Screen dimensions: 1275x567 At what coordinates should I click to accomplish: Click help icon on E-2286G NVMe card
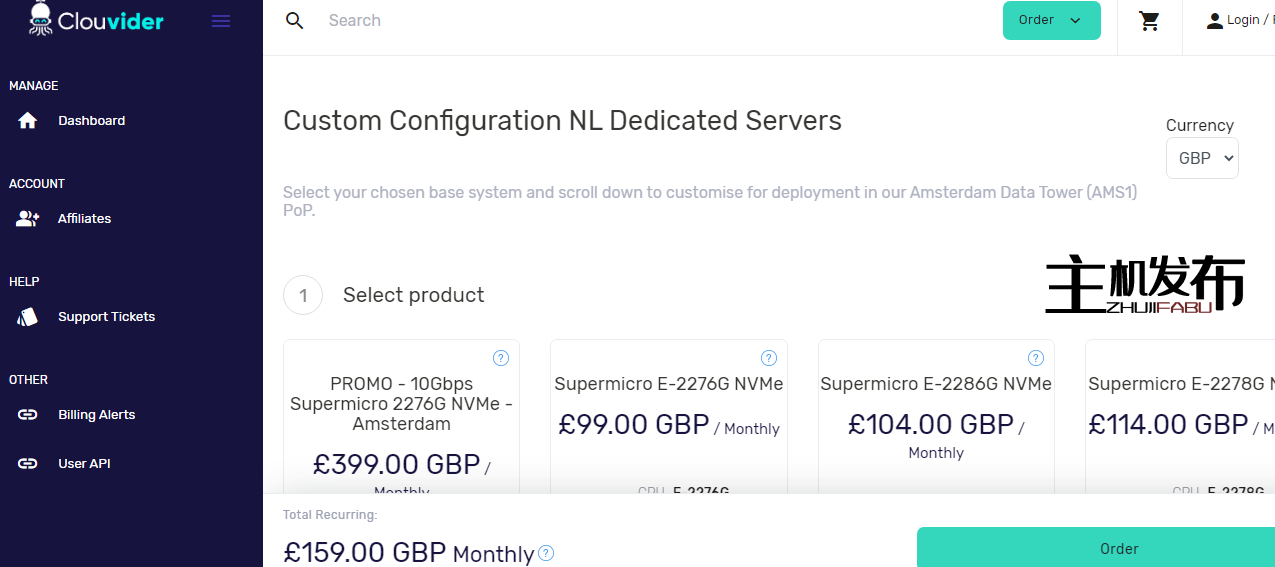coord(1036,358)
